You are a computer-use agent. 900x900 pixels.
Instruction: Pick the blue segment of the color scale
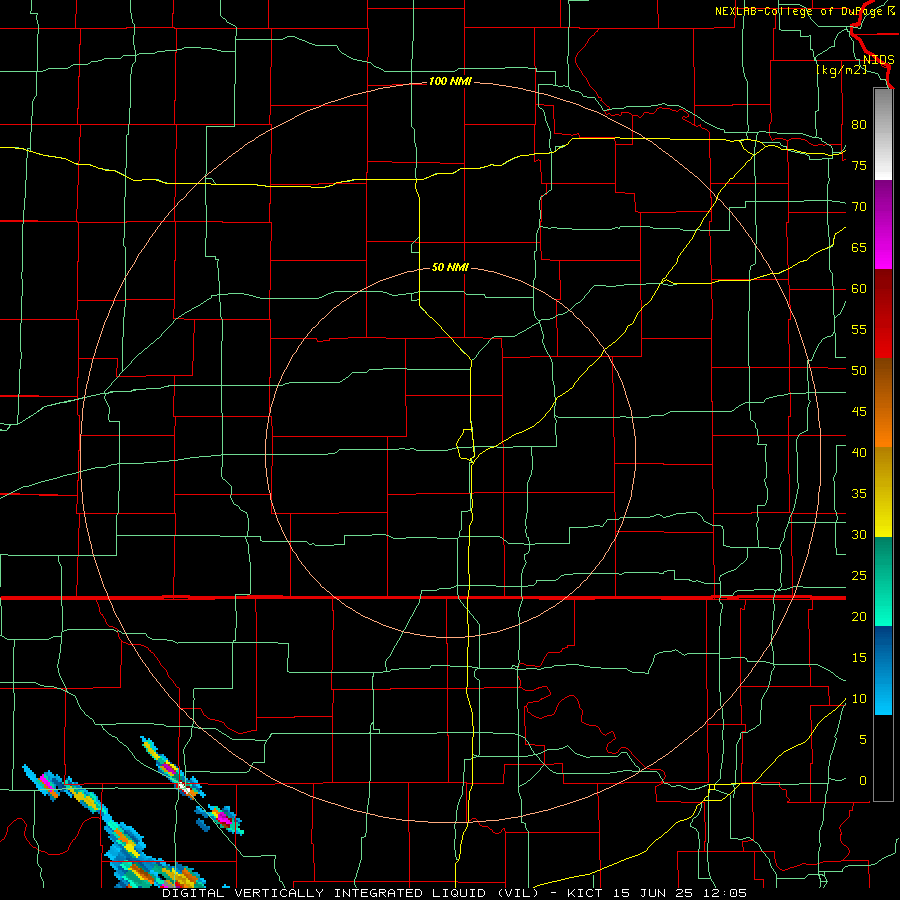coord(883,670)
